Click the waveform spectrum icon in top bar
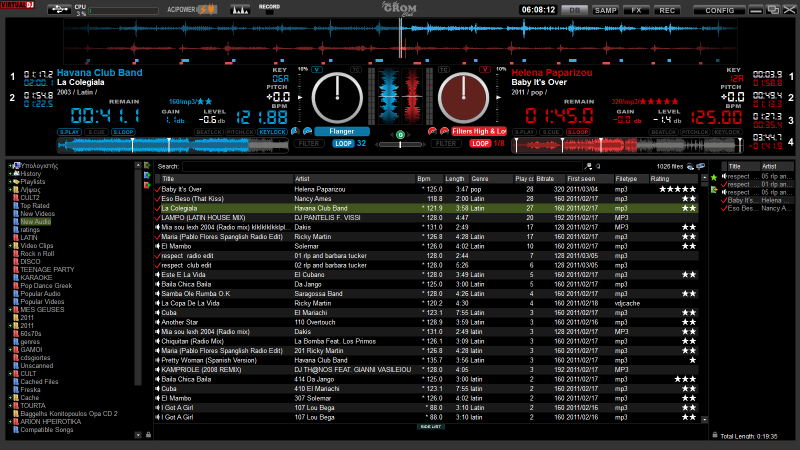Viewport: 800px width, 450px height. [240, 9]
